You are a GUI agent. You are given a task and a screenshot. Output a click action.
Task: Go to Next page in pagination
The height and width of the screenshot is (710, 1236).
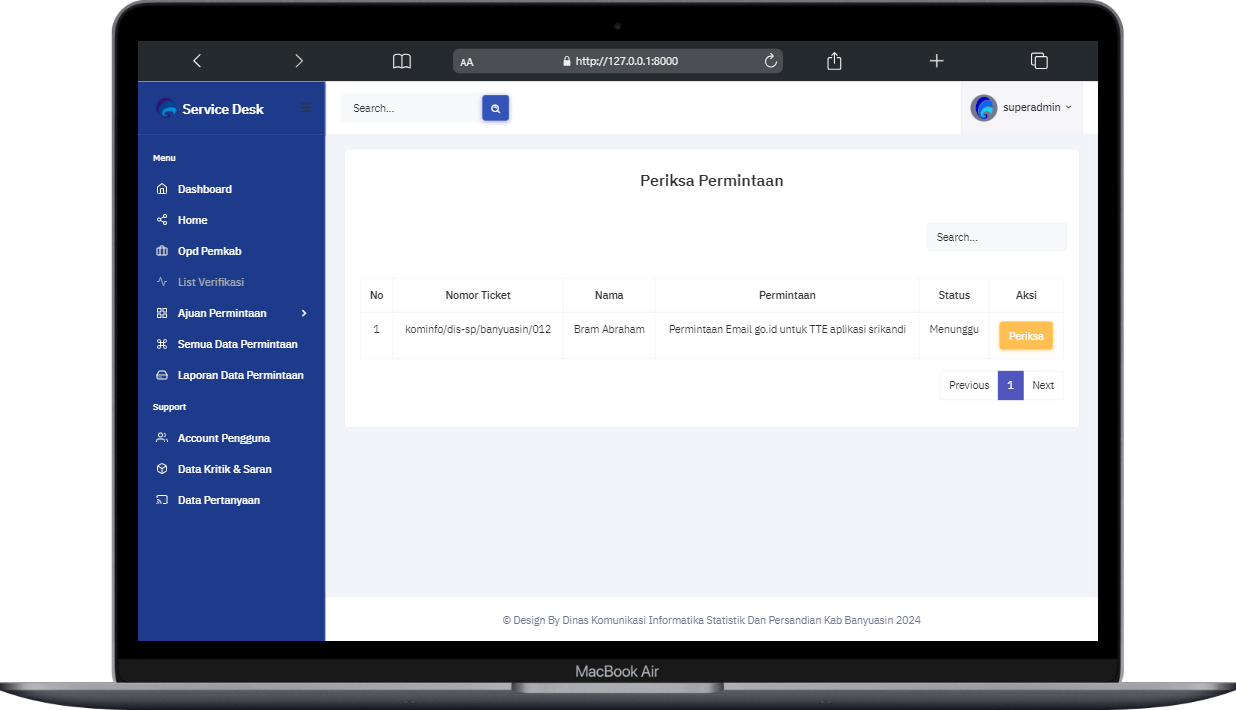click(x=1043, y=385)
